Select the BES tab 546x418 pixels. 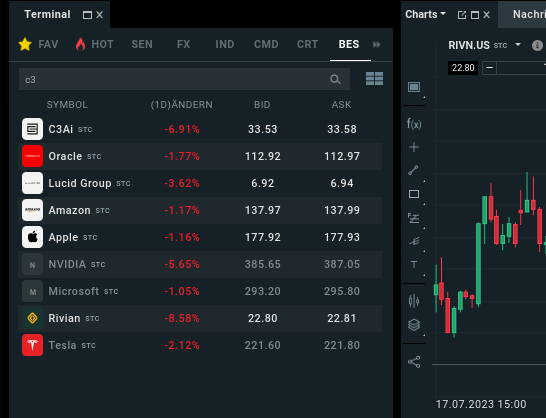click(349, 44)
